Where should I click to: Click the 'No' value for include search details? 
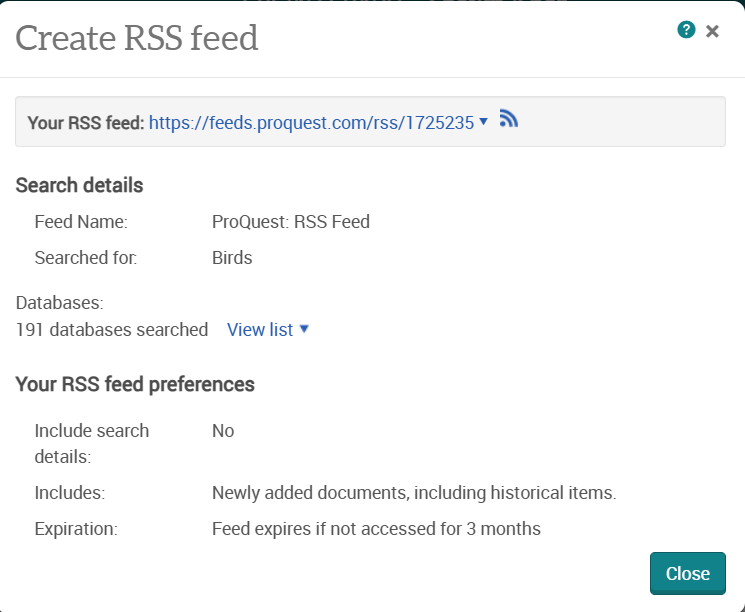pos(223,431)
